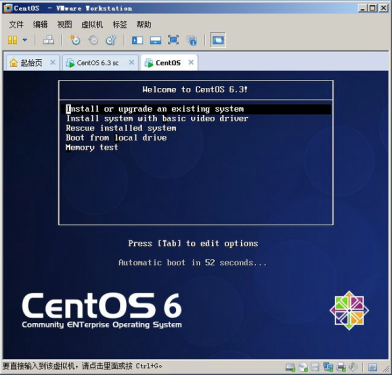This screenshot has height=375, width=392.
Task: Open the snapshot manager wrench icon
Action: point(111,40)
